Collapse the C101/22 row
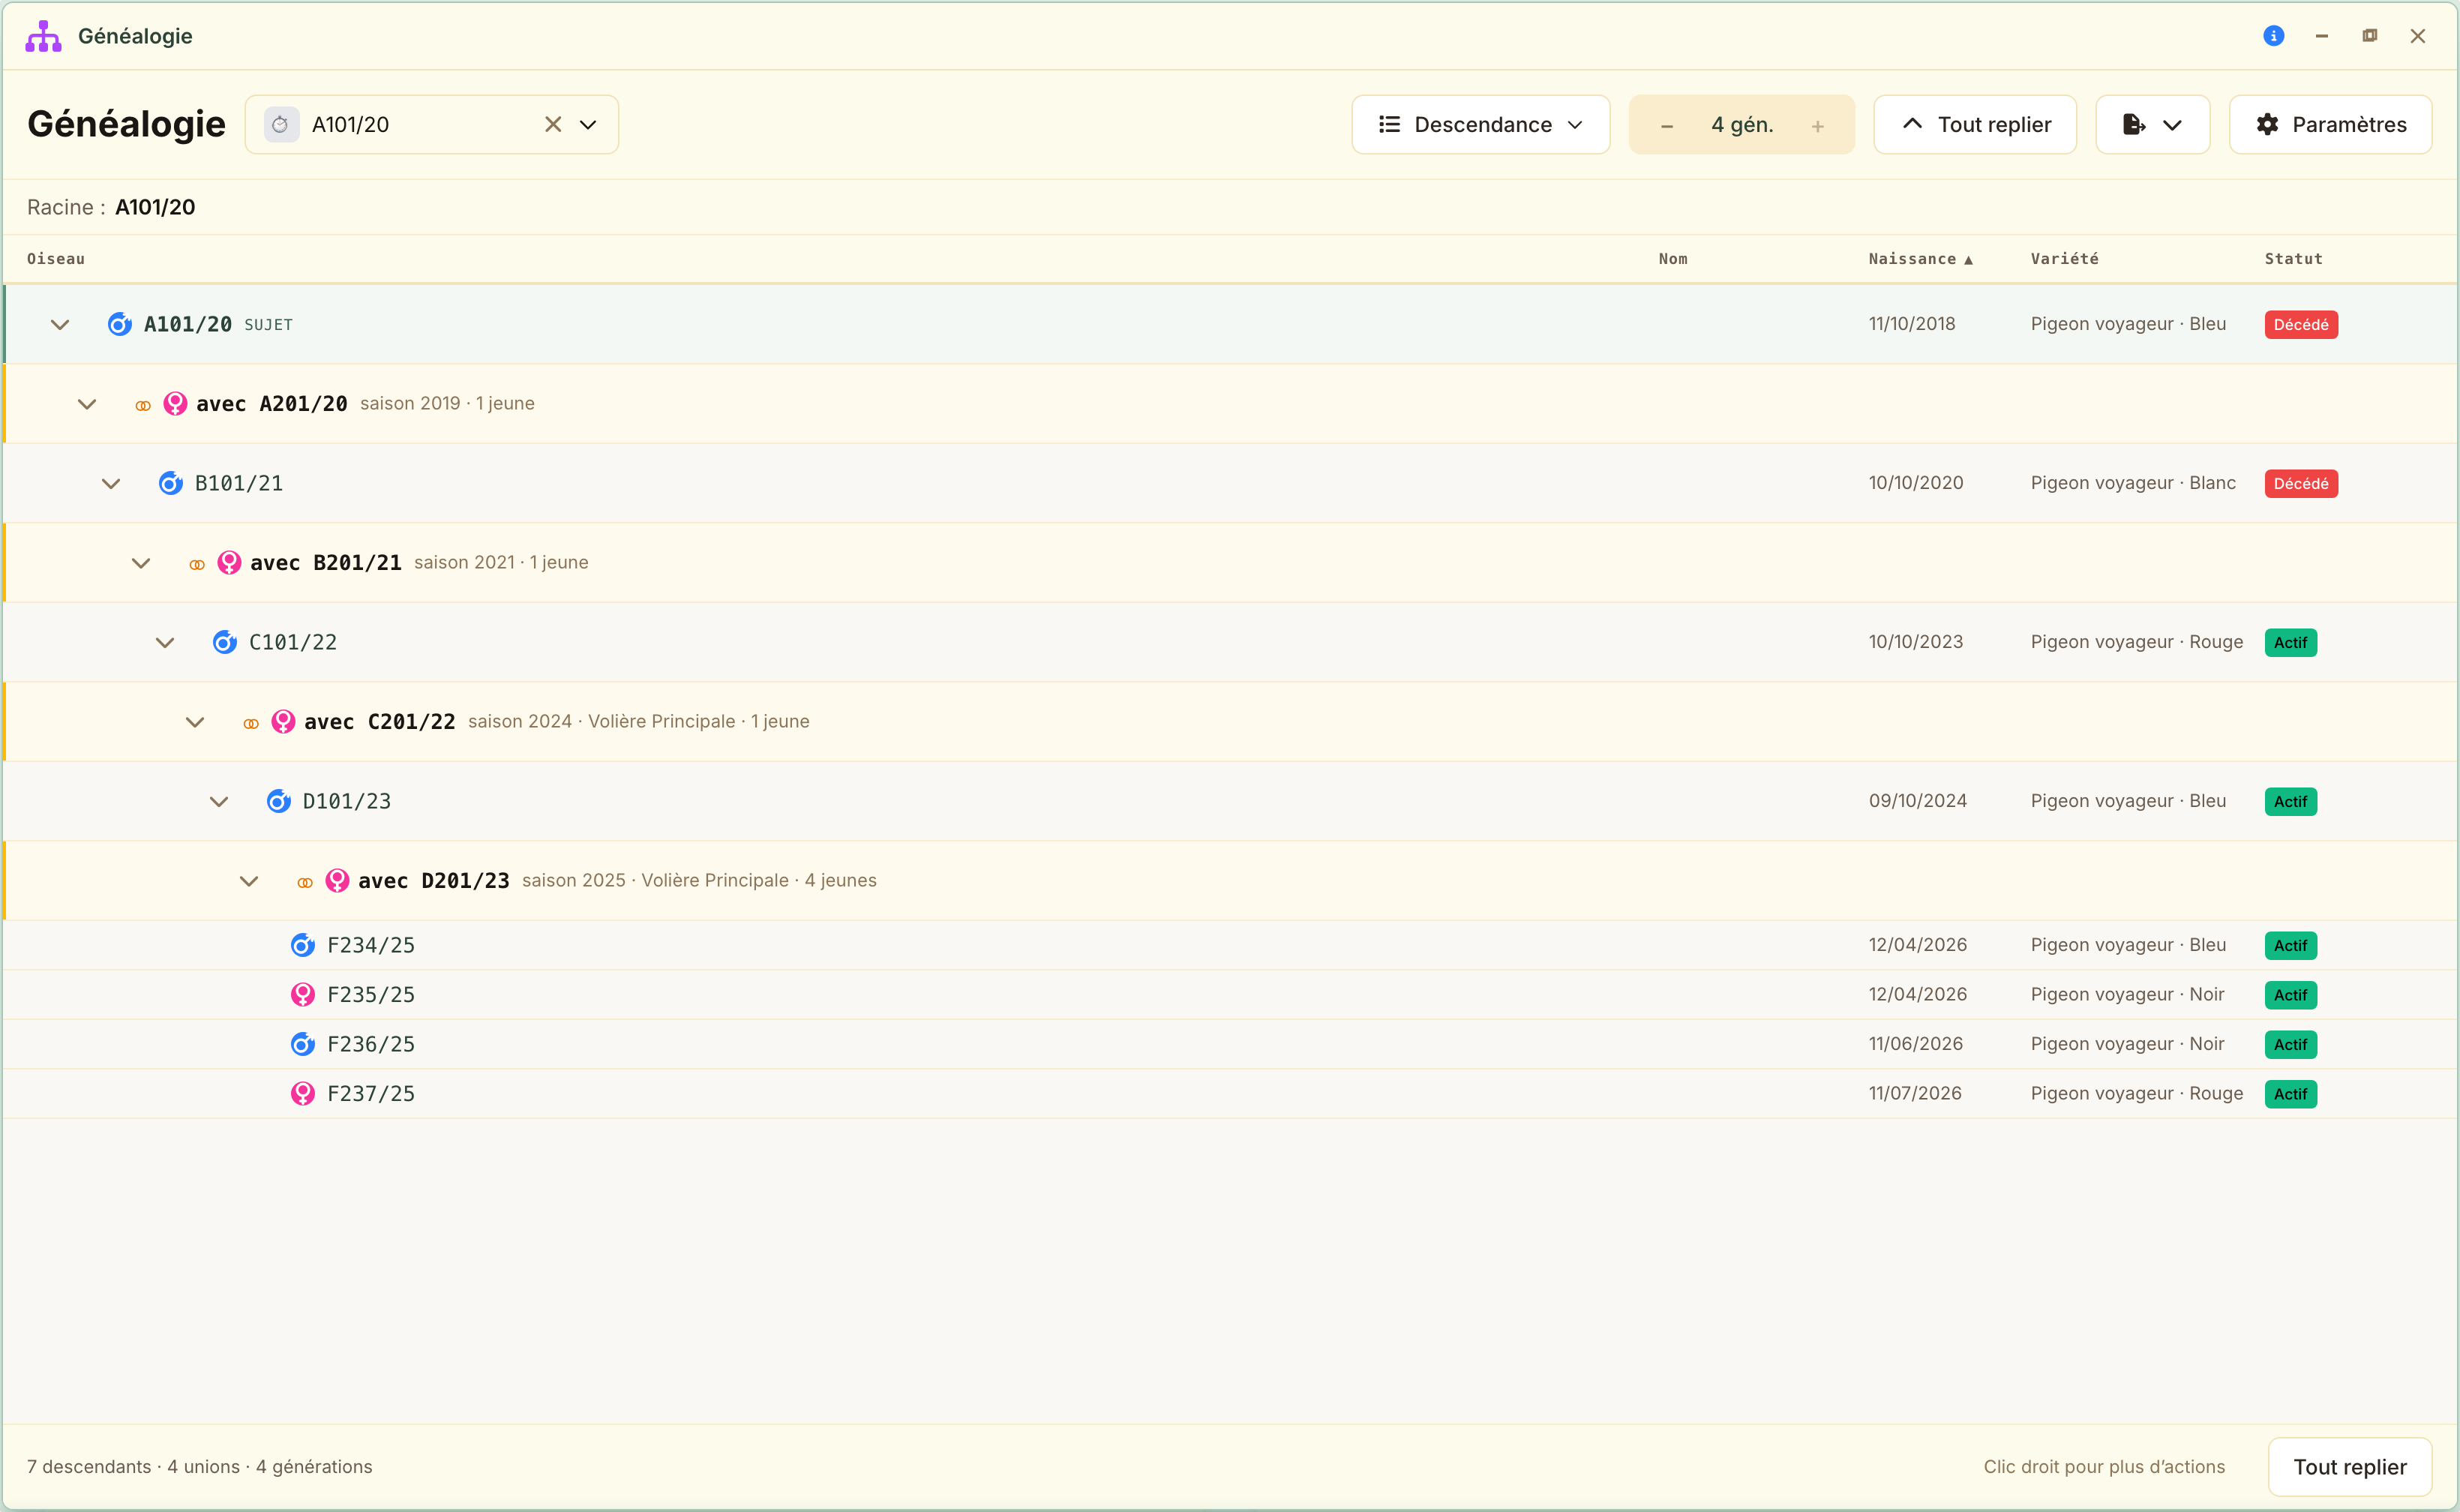 tap(165, 642)
